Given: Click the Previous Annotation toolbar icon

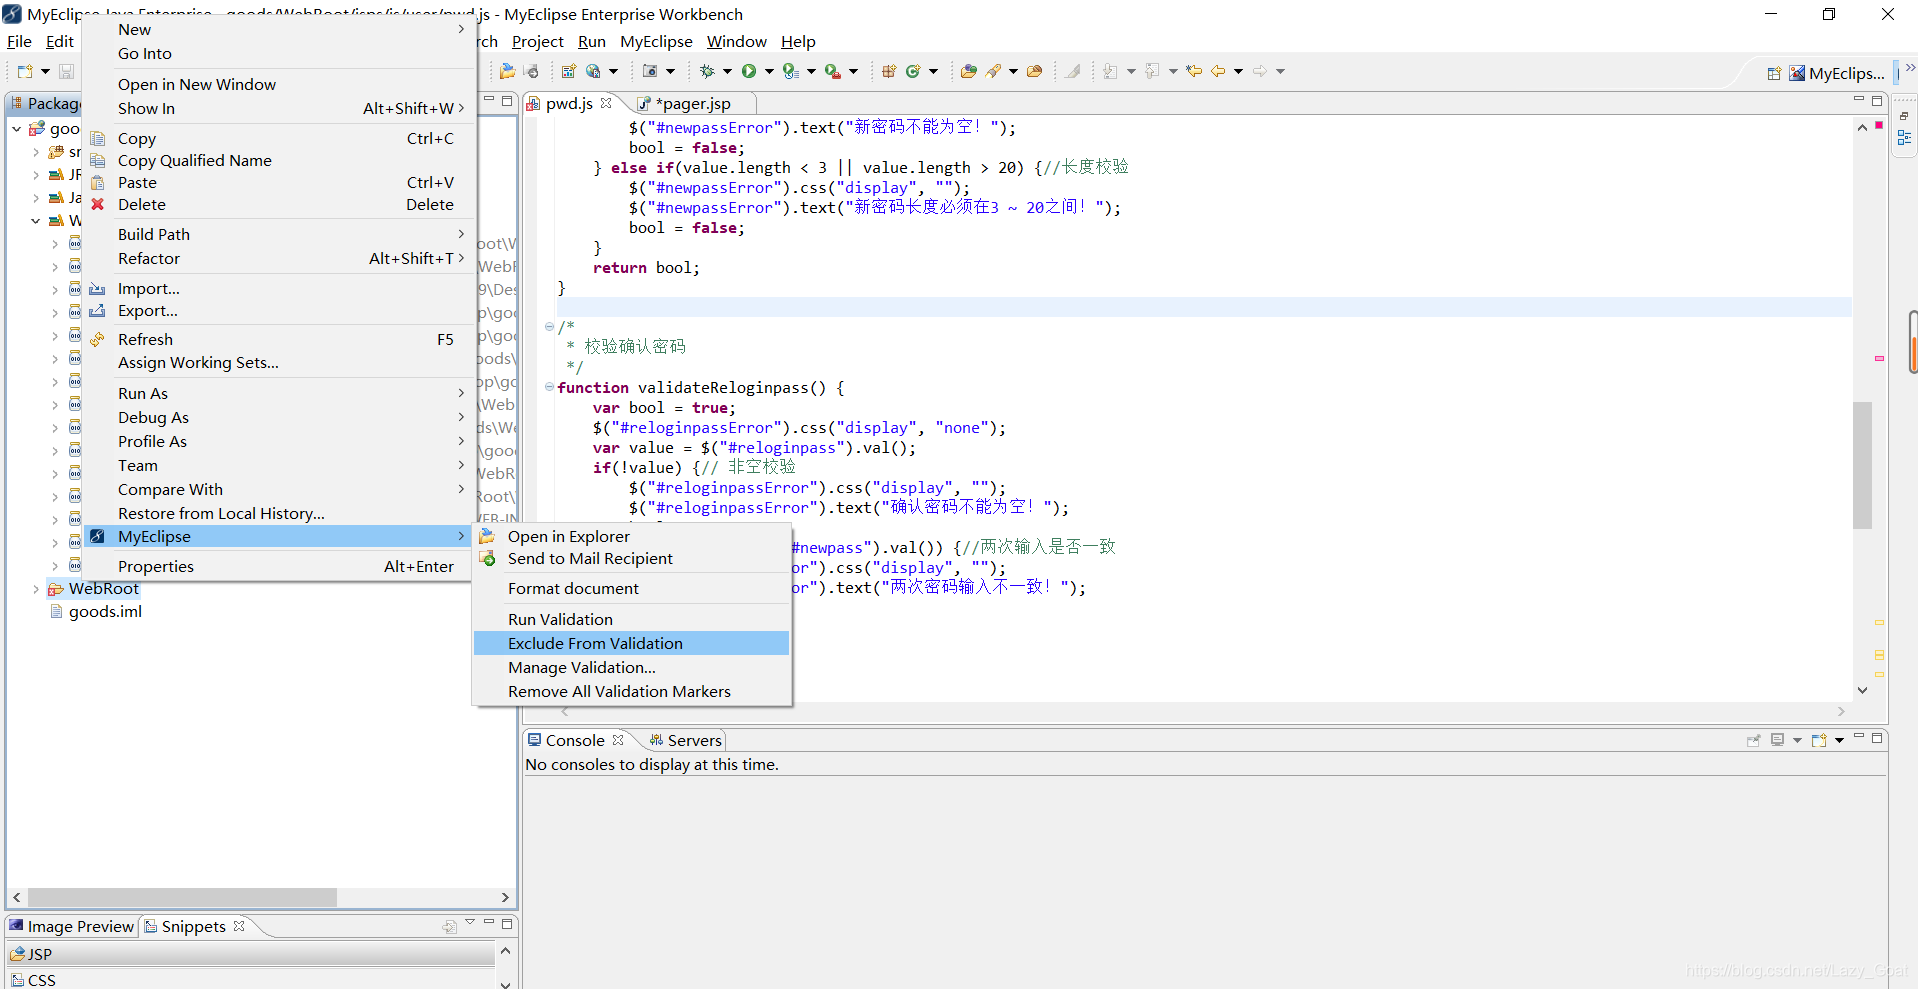Looking at the screenshot, I should tap(1152, 71).
